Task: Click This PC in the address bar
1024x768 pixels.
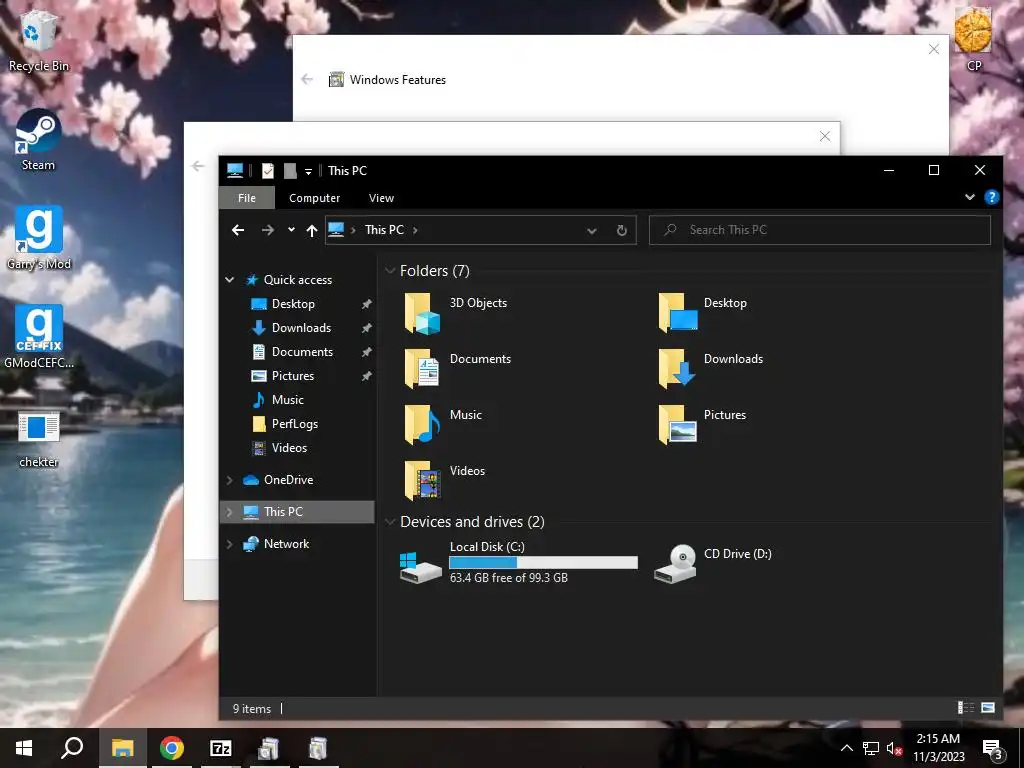Action: coord(385,230)
